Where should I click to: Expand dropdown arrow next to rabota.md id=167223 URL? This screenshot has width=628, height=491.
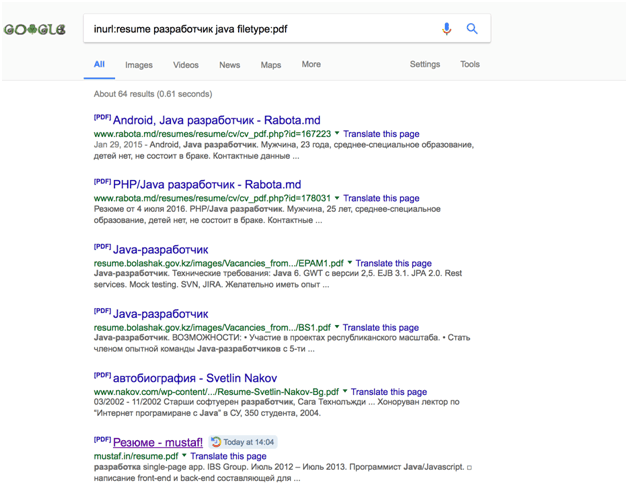(337, 134)
